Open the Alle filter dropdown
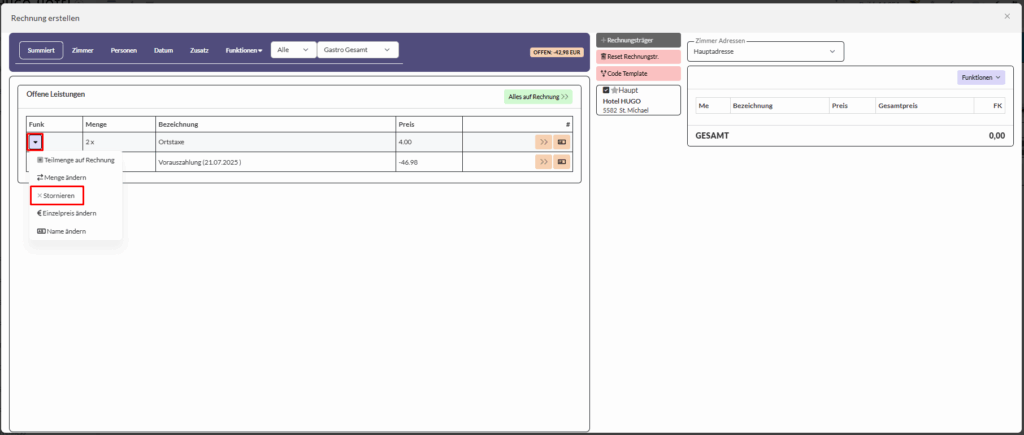This screenshot has width=1024, height=435. [291, 50]
